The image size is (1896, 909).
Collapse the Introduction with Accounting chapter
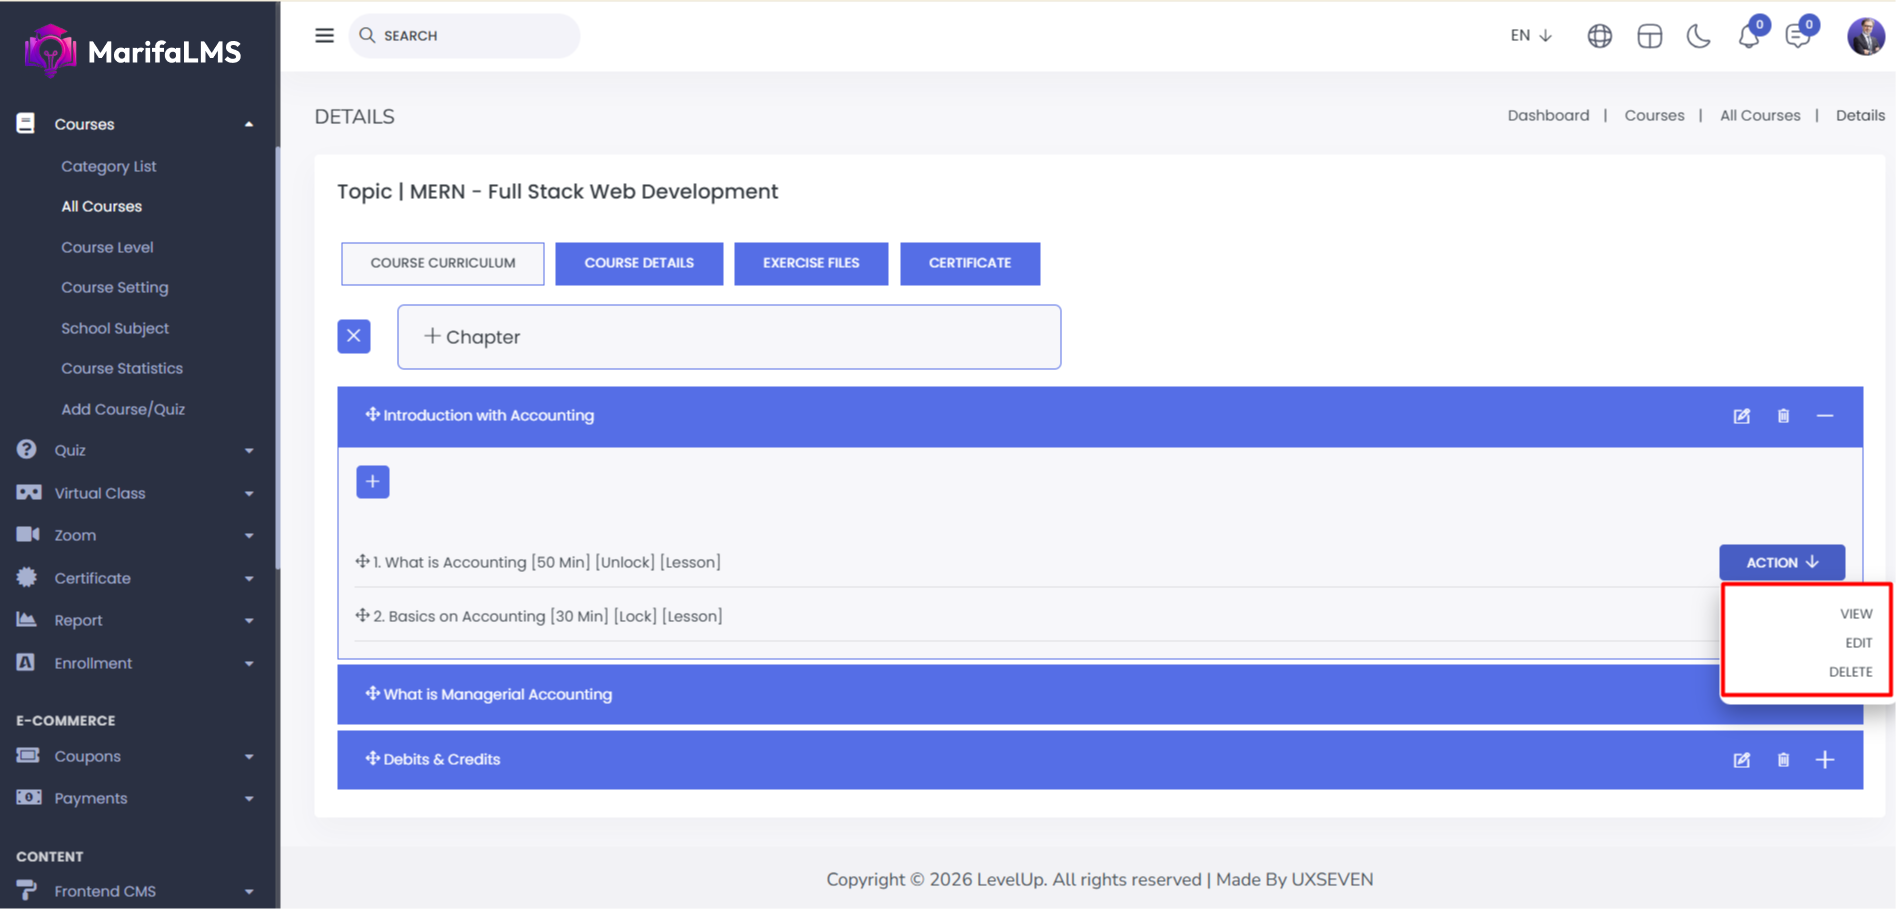[1825, 416]
